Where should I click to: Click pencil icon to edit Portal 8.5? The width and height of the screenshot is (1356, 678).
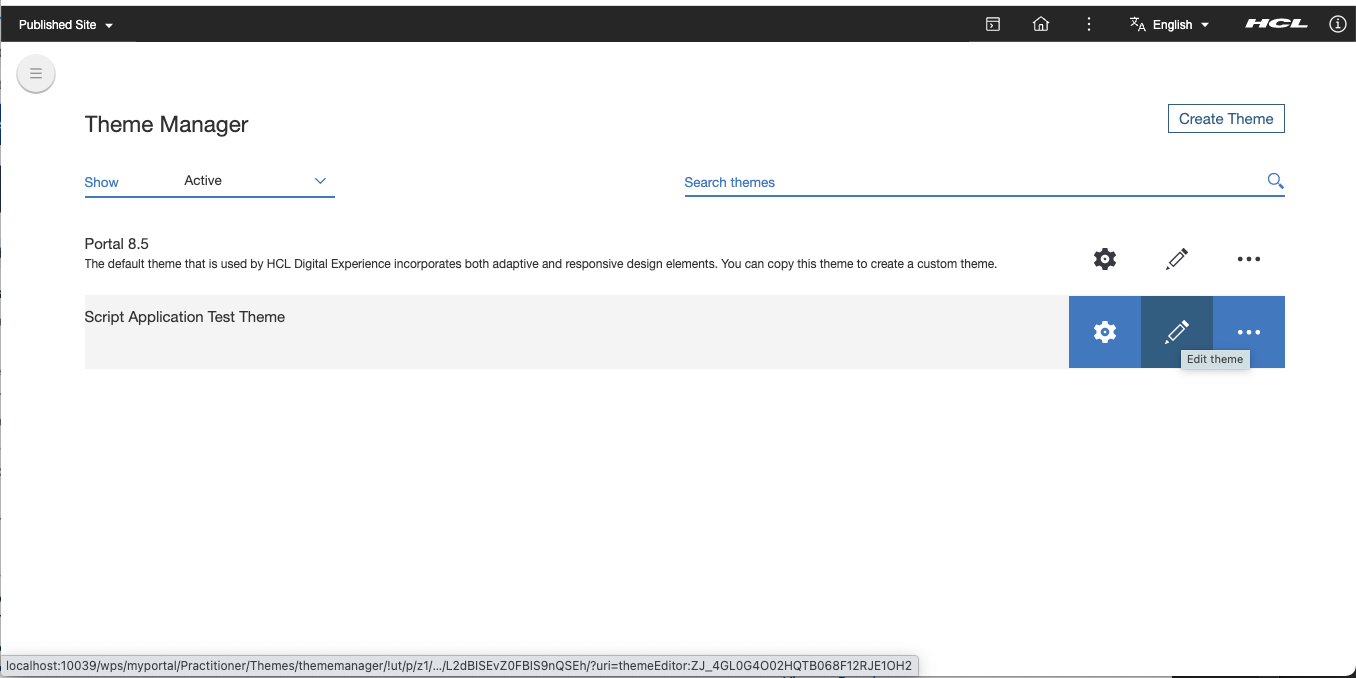(x=1177, y=259)
